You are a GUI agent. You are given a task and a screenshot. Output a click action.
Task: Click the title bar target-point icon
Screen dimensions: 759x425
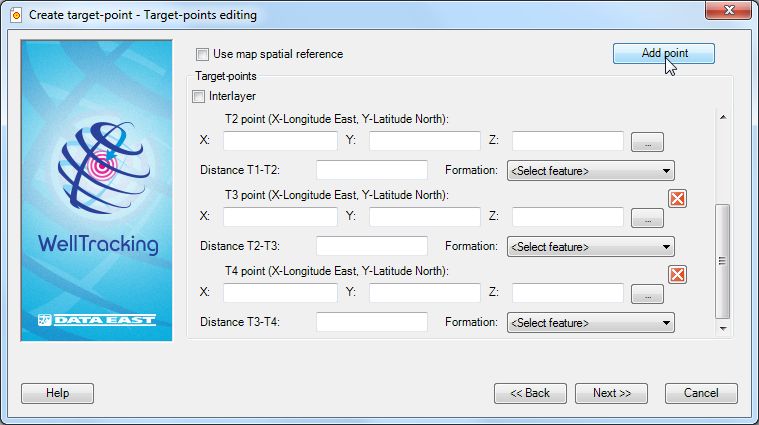[x=16, y=15]
